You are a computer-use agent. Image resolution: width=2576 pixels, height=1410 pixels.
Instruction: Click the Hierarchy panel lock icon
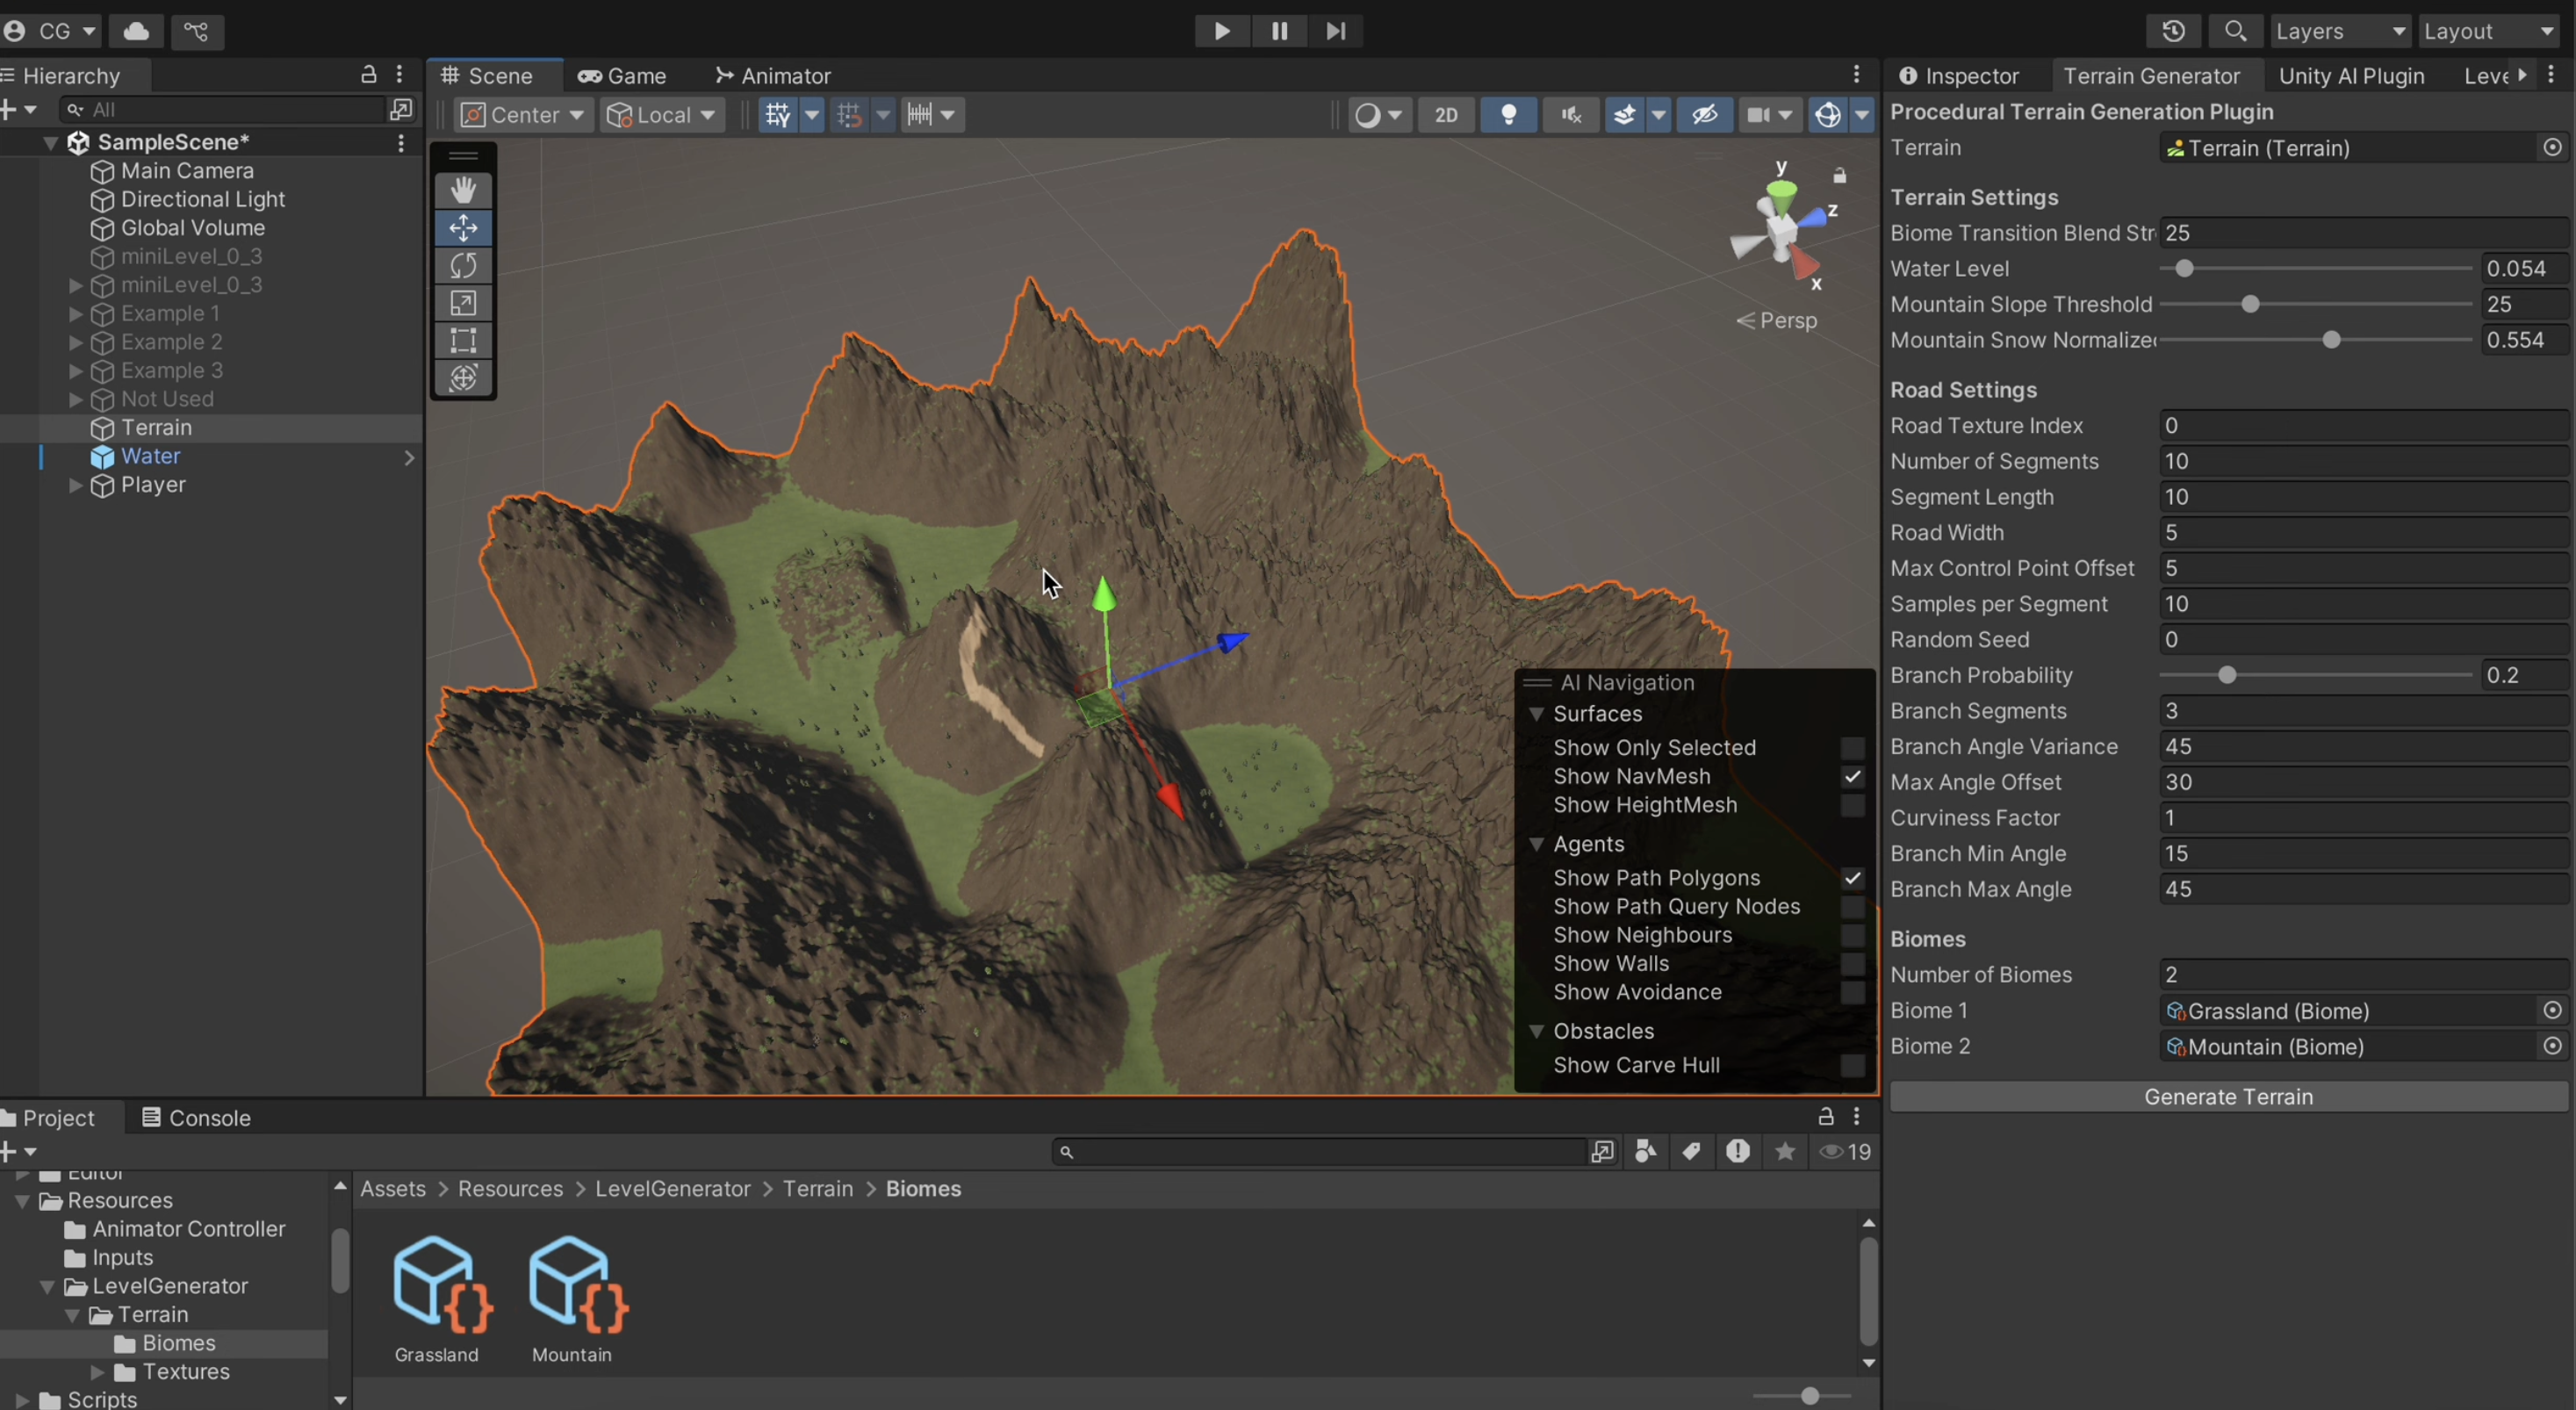[368, 74]
